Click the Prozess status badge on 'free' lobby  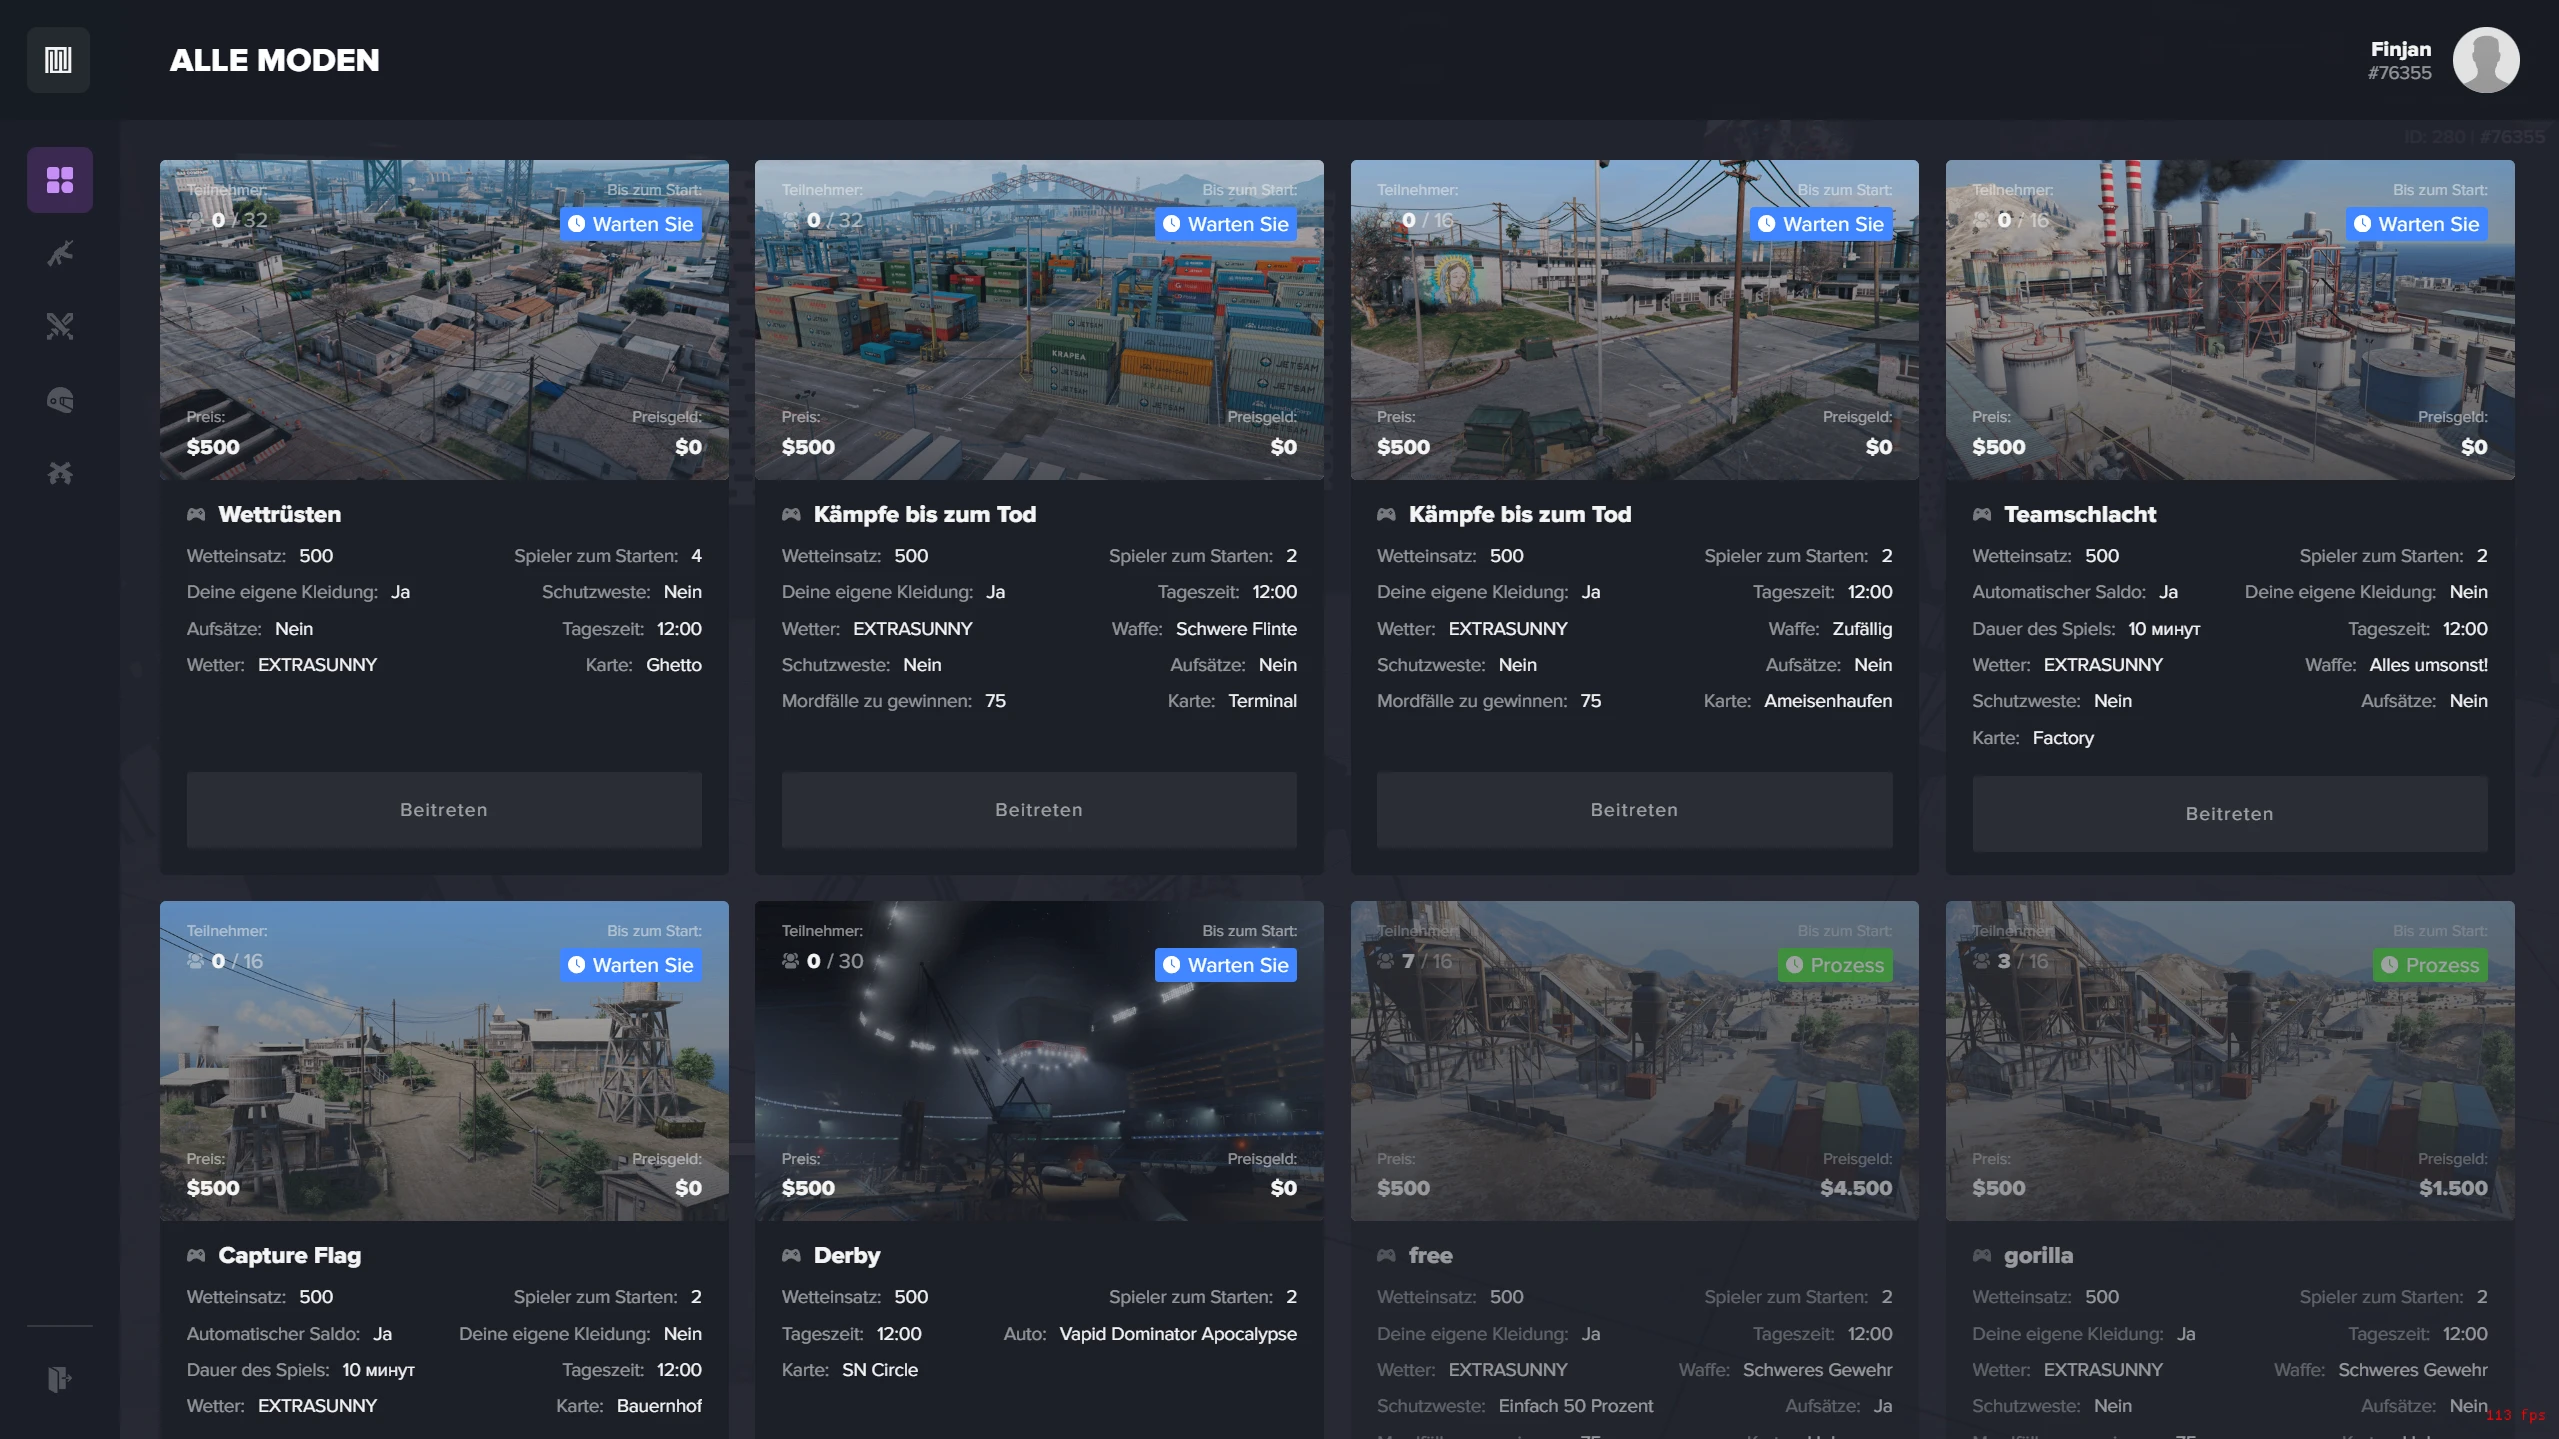click(1835, 965)
